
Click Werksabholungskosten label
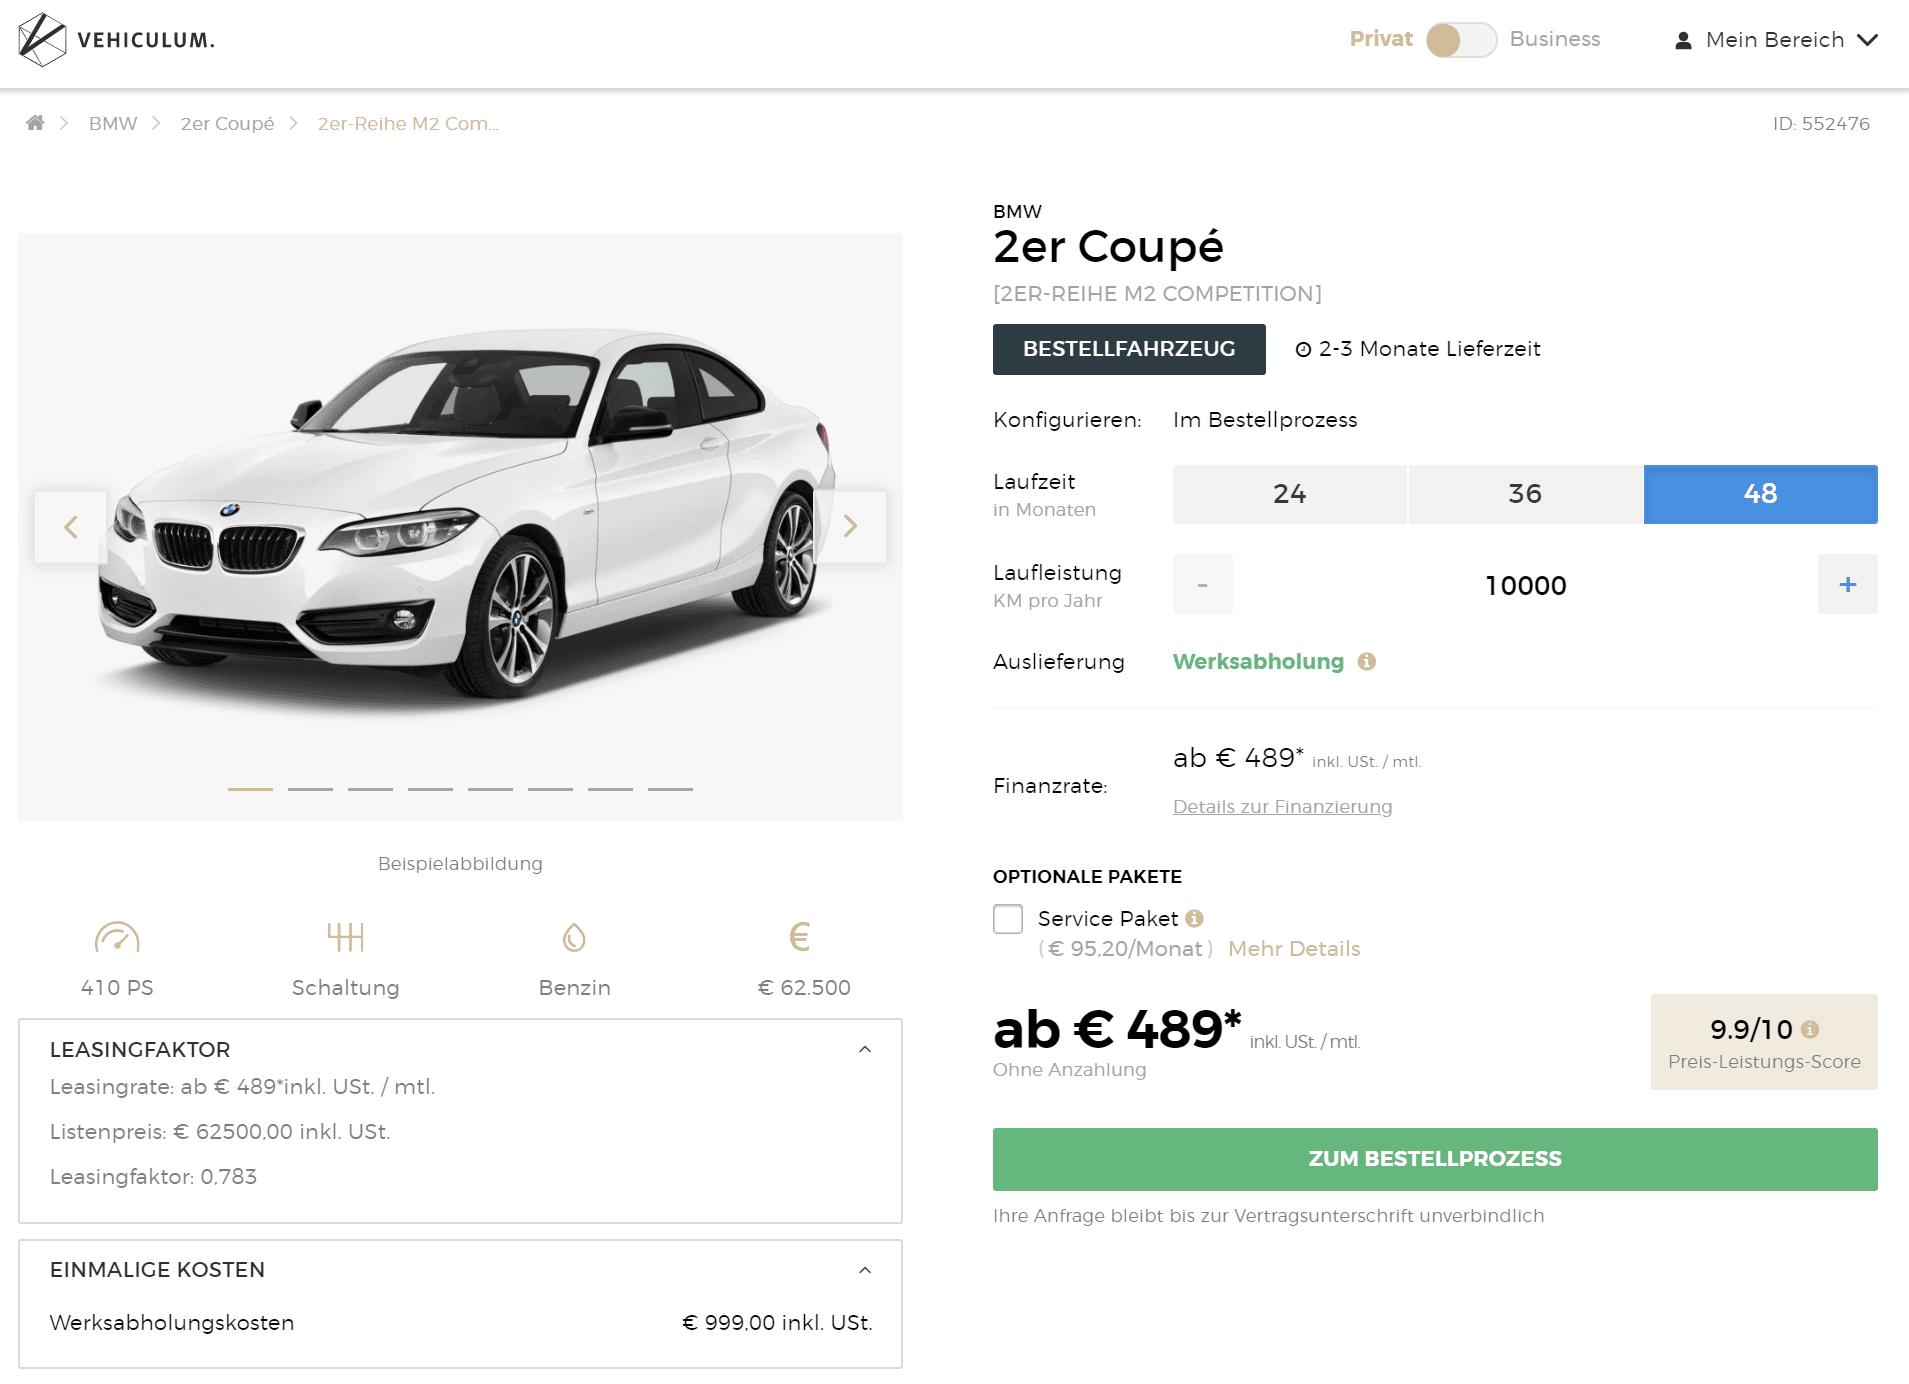click(172, 1322)
